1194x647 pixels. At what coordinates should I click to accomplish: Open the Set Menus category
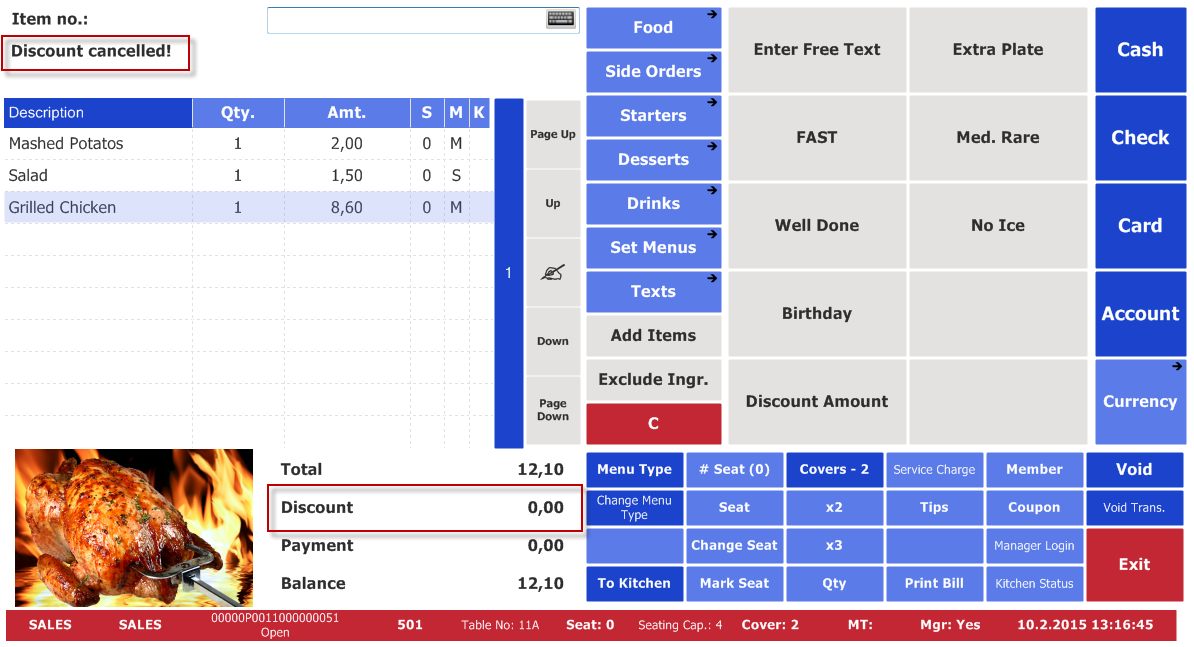pyautogui.click(x=653, y=248)
